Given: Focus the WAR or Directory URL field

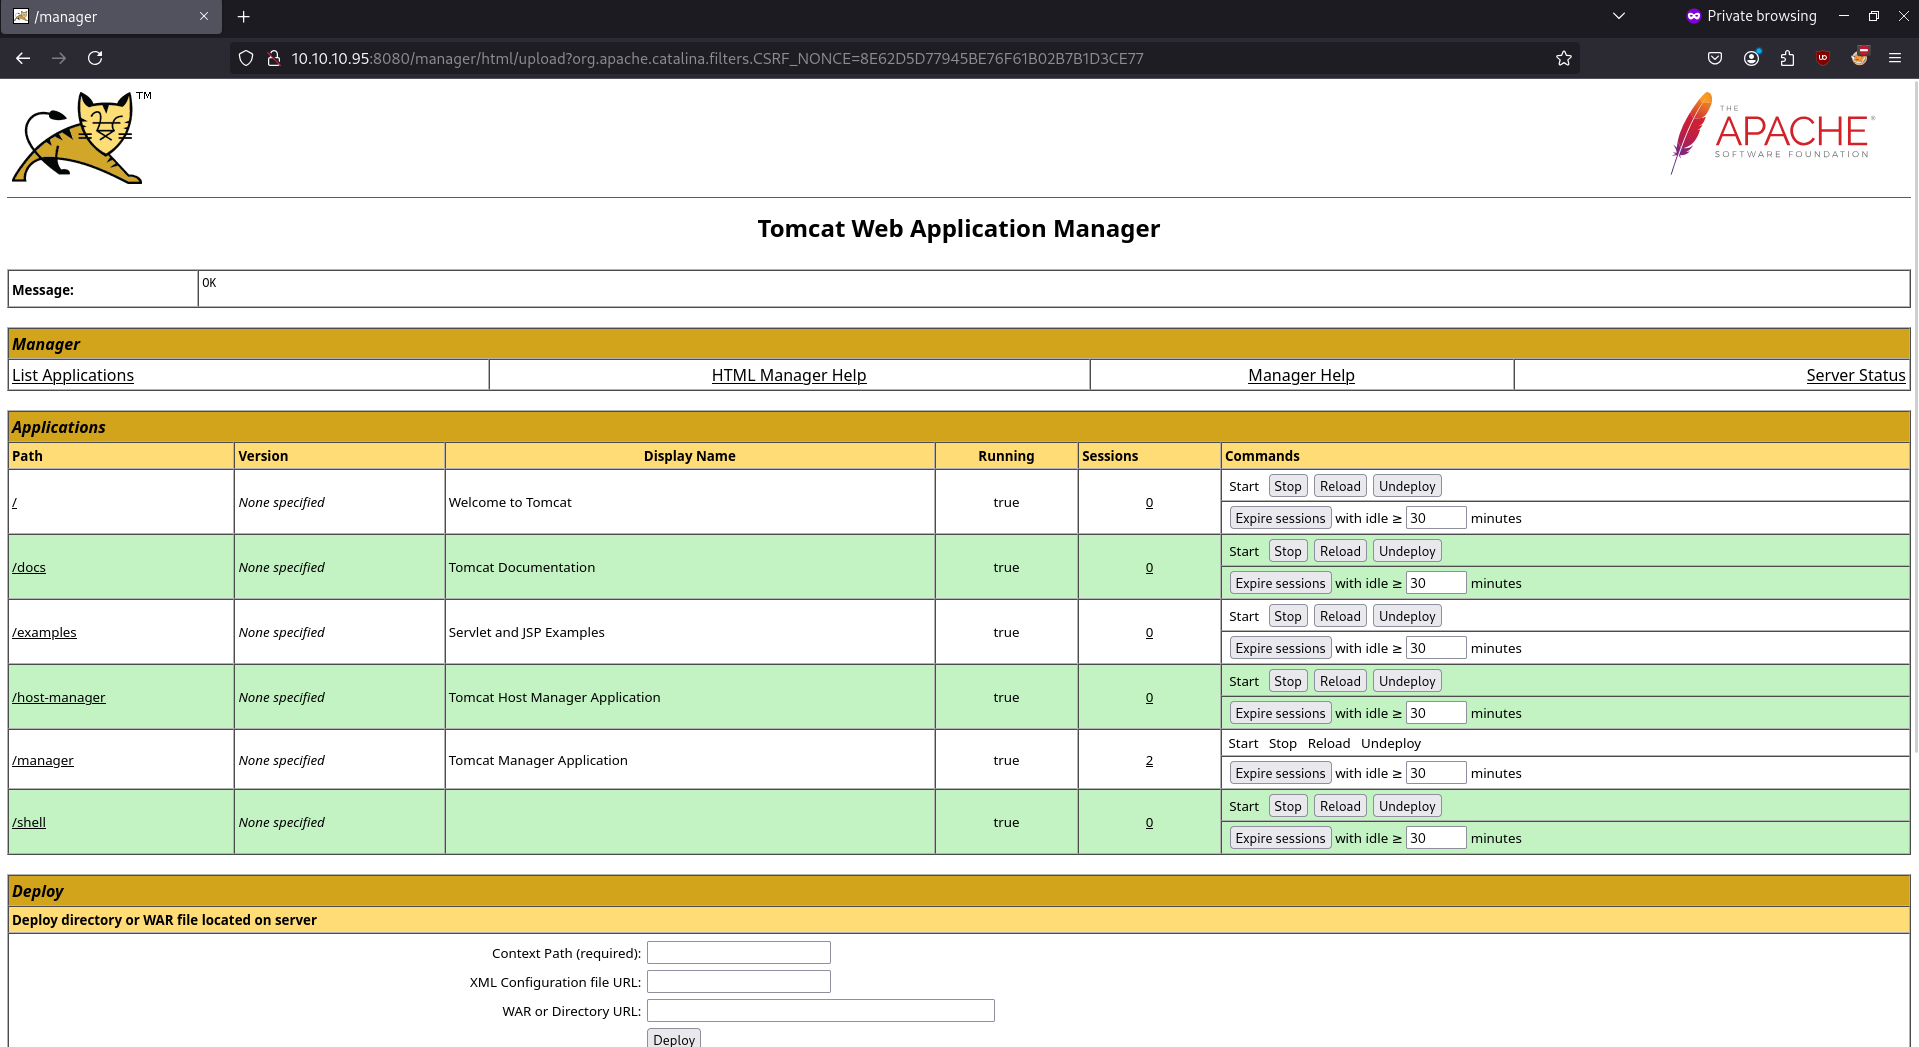Looking at the screenshot, I should (821, 1011).
